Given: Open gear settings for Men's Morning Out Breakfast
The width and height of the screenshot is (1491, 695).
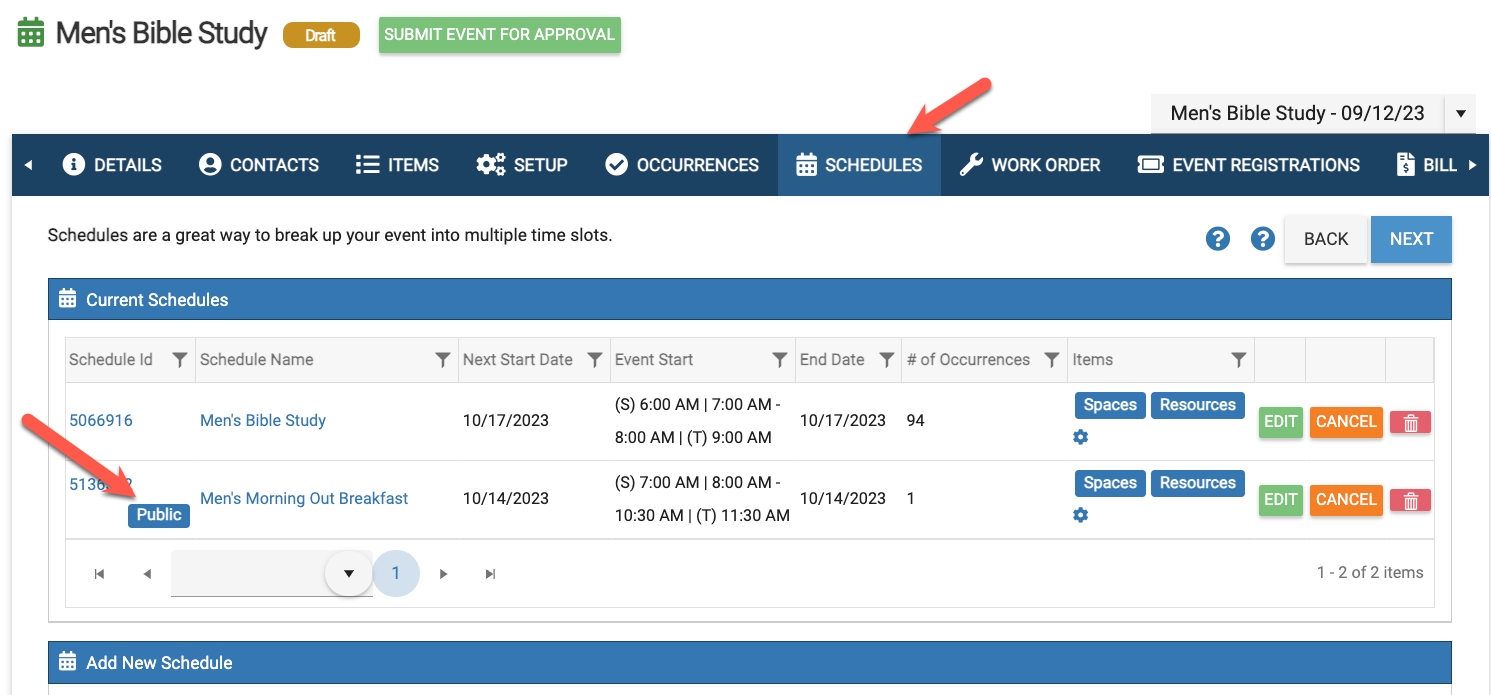Looking at the screenshot, I should click(x=1080, y=515).
